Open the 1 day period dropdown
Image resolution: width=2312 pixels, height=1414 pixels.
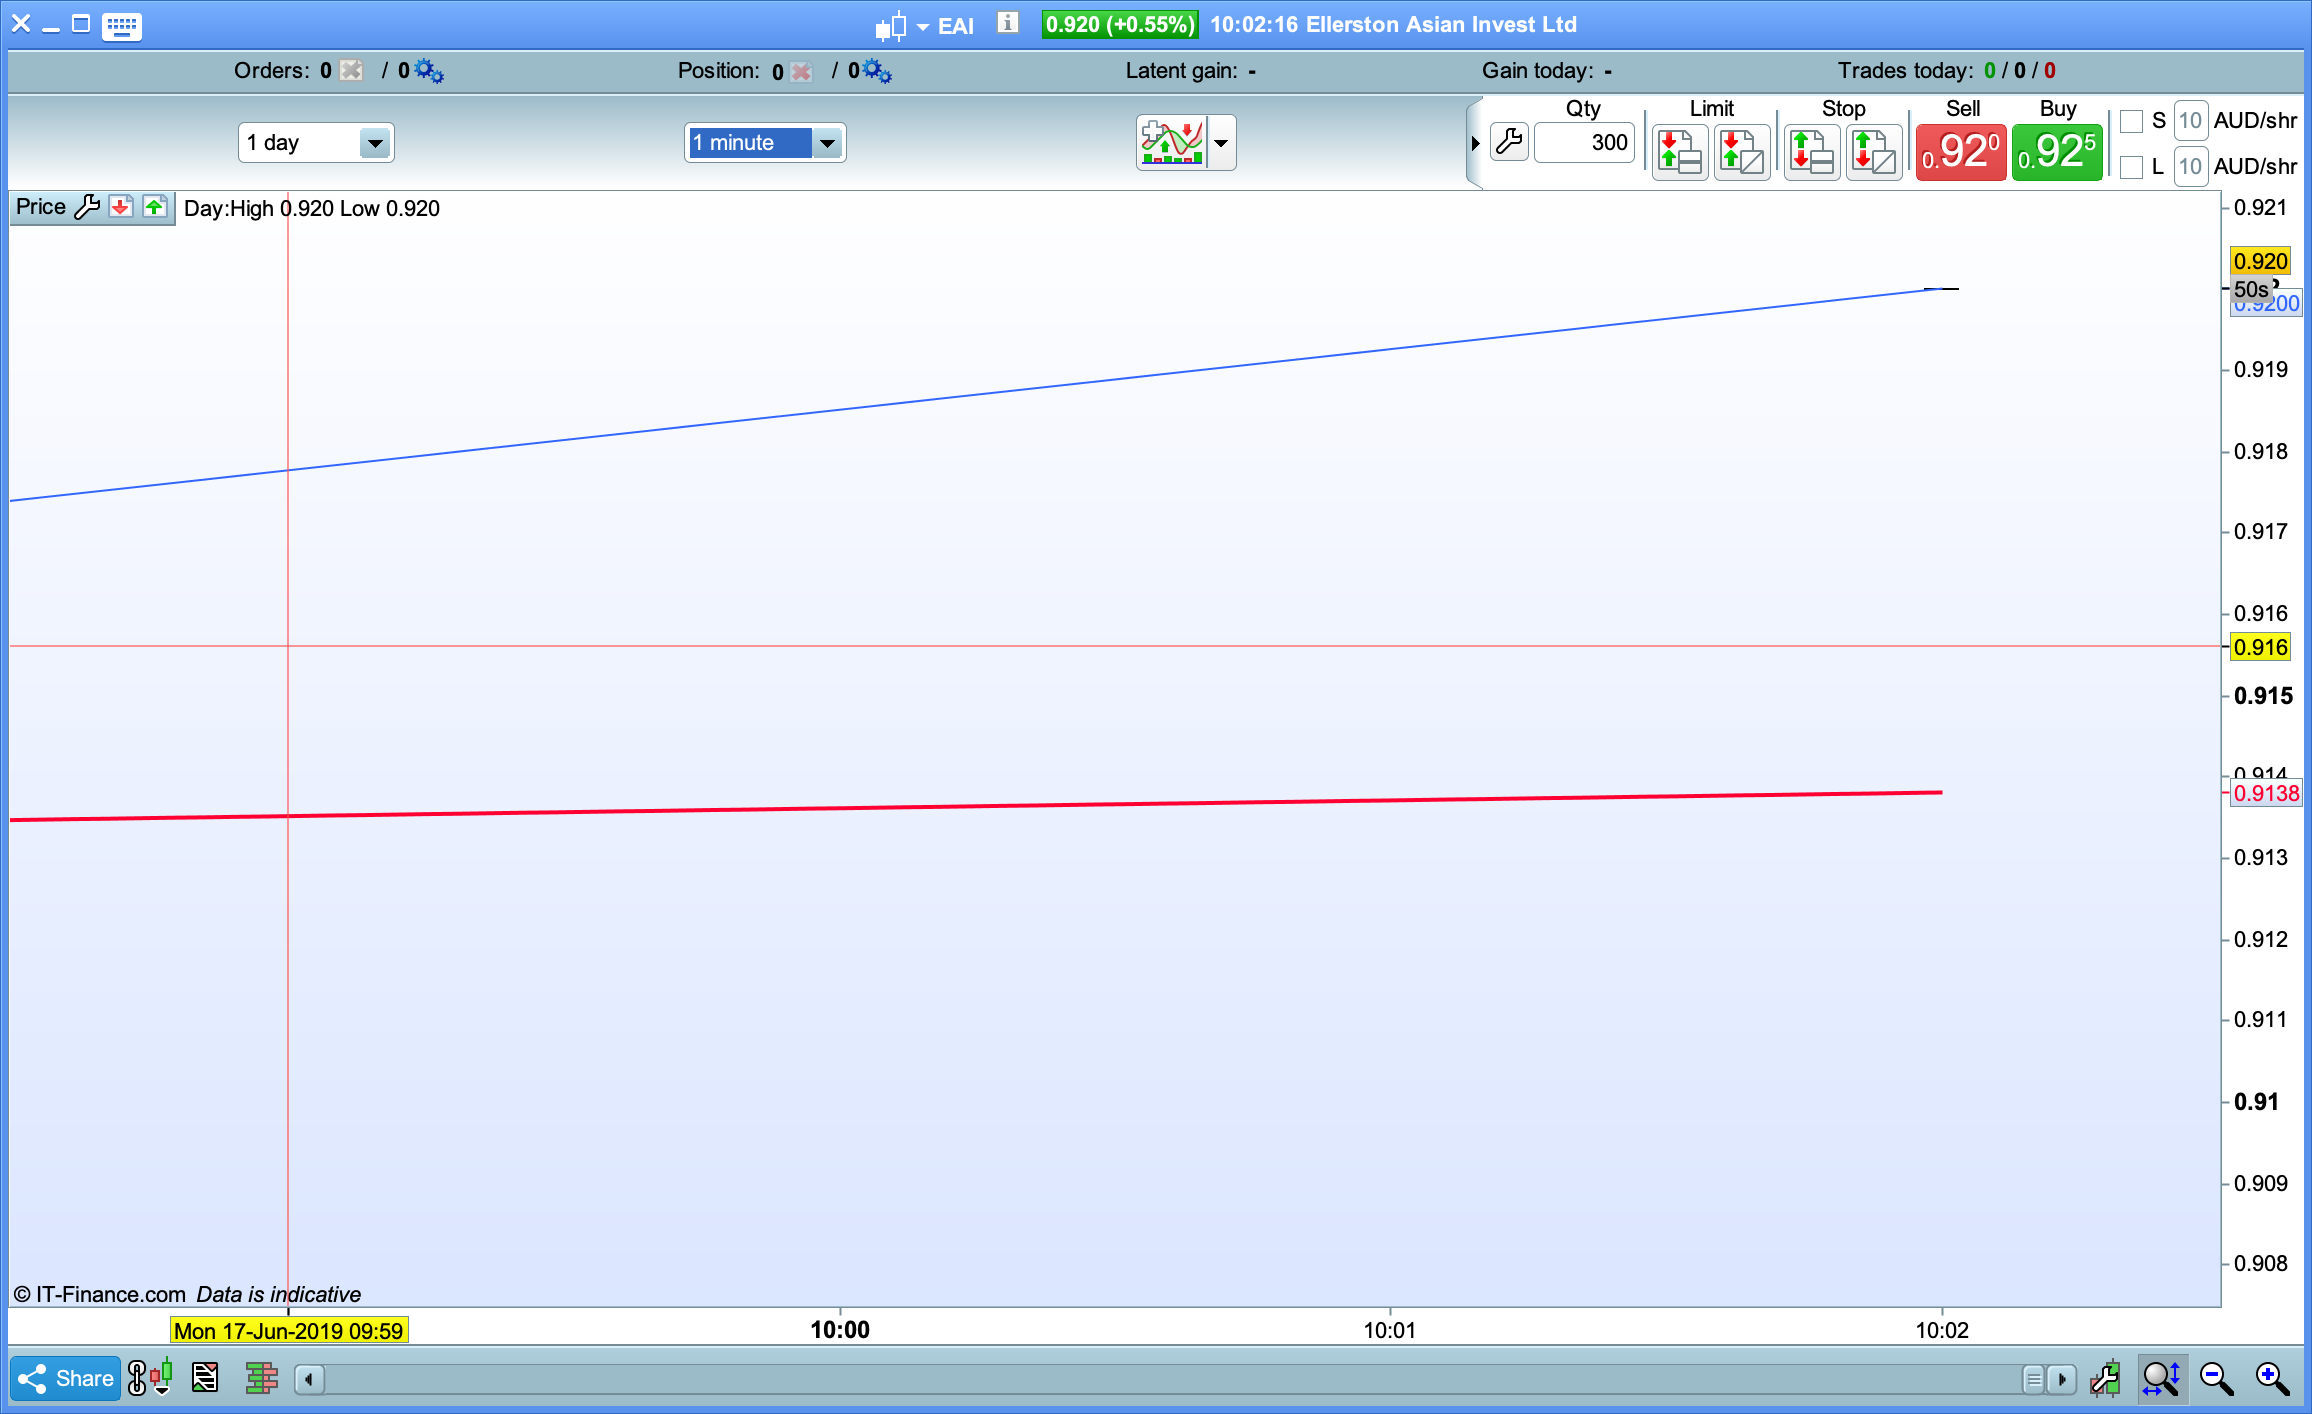(x=375, y=143)
